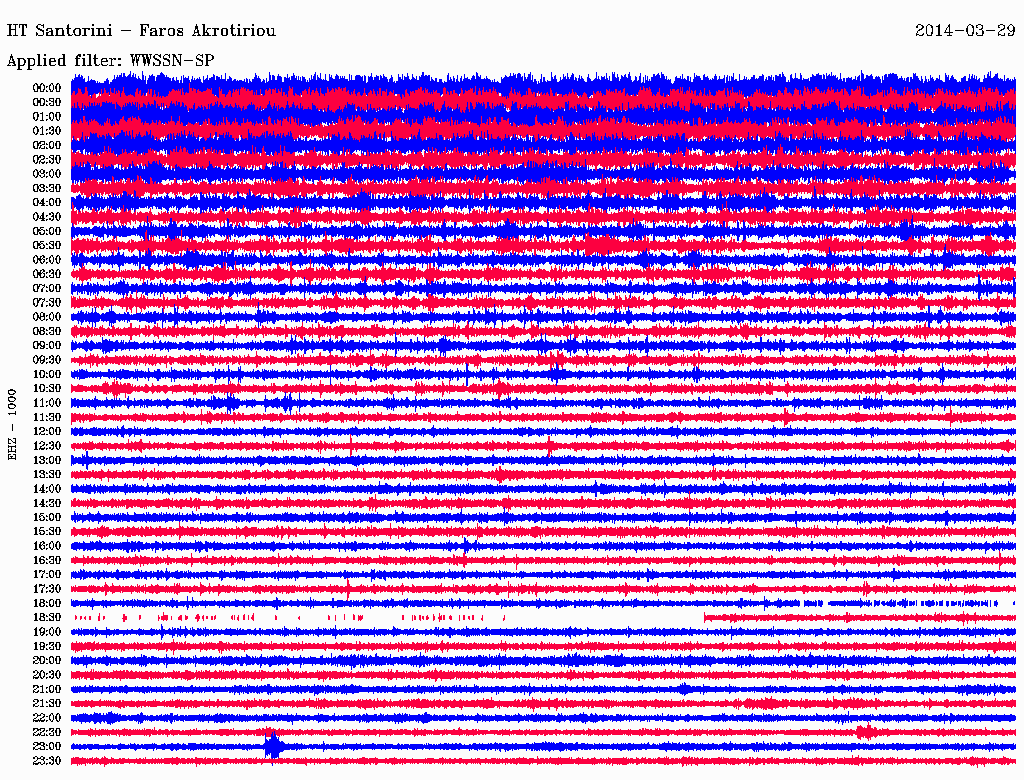
Task: Click the station title 'HT Santorini – Faros Akrotiriou'
Action: coord(141,31)
